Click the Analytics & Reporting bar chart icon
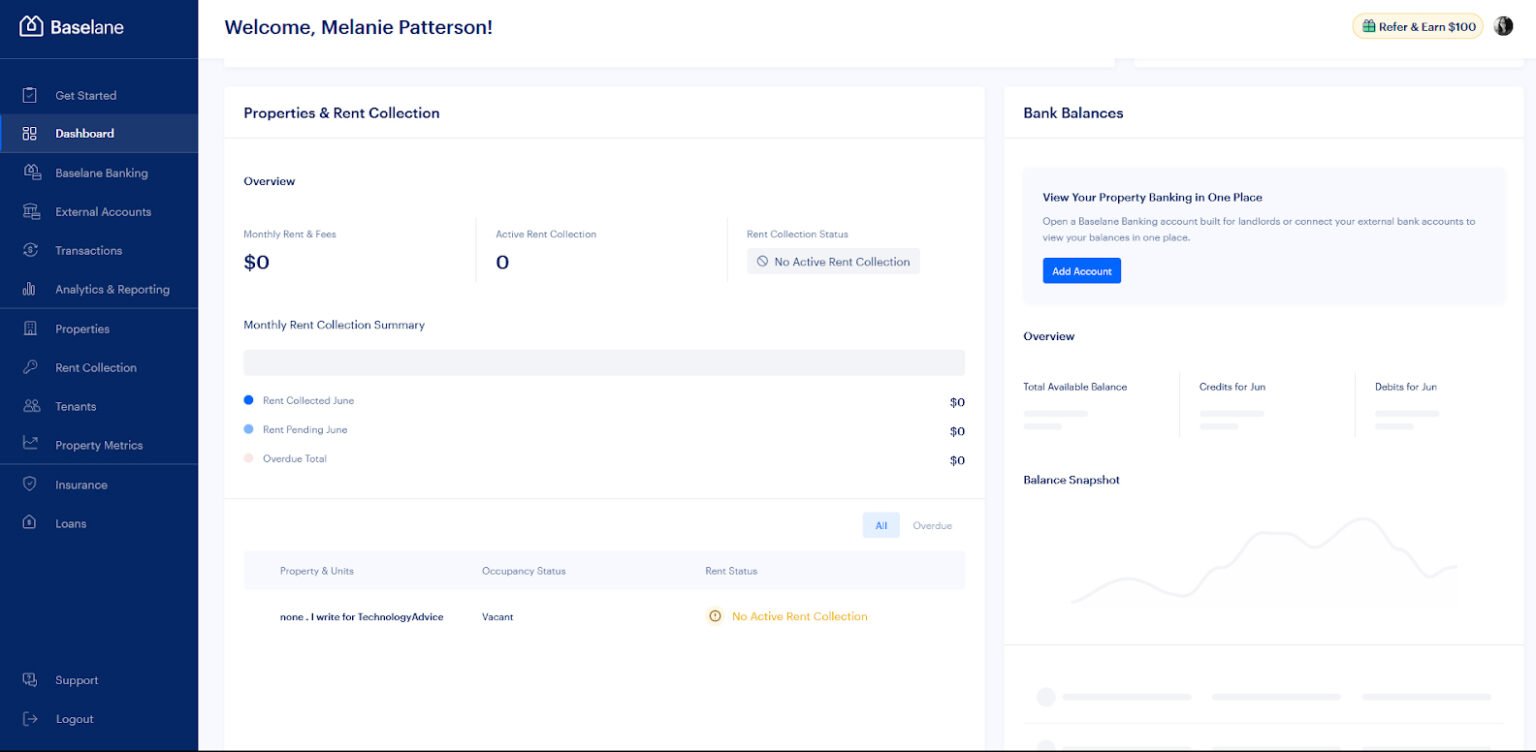Screen dimensions: 1536x752 [x=30, y=289]
